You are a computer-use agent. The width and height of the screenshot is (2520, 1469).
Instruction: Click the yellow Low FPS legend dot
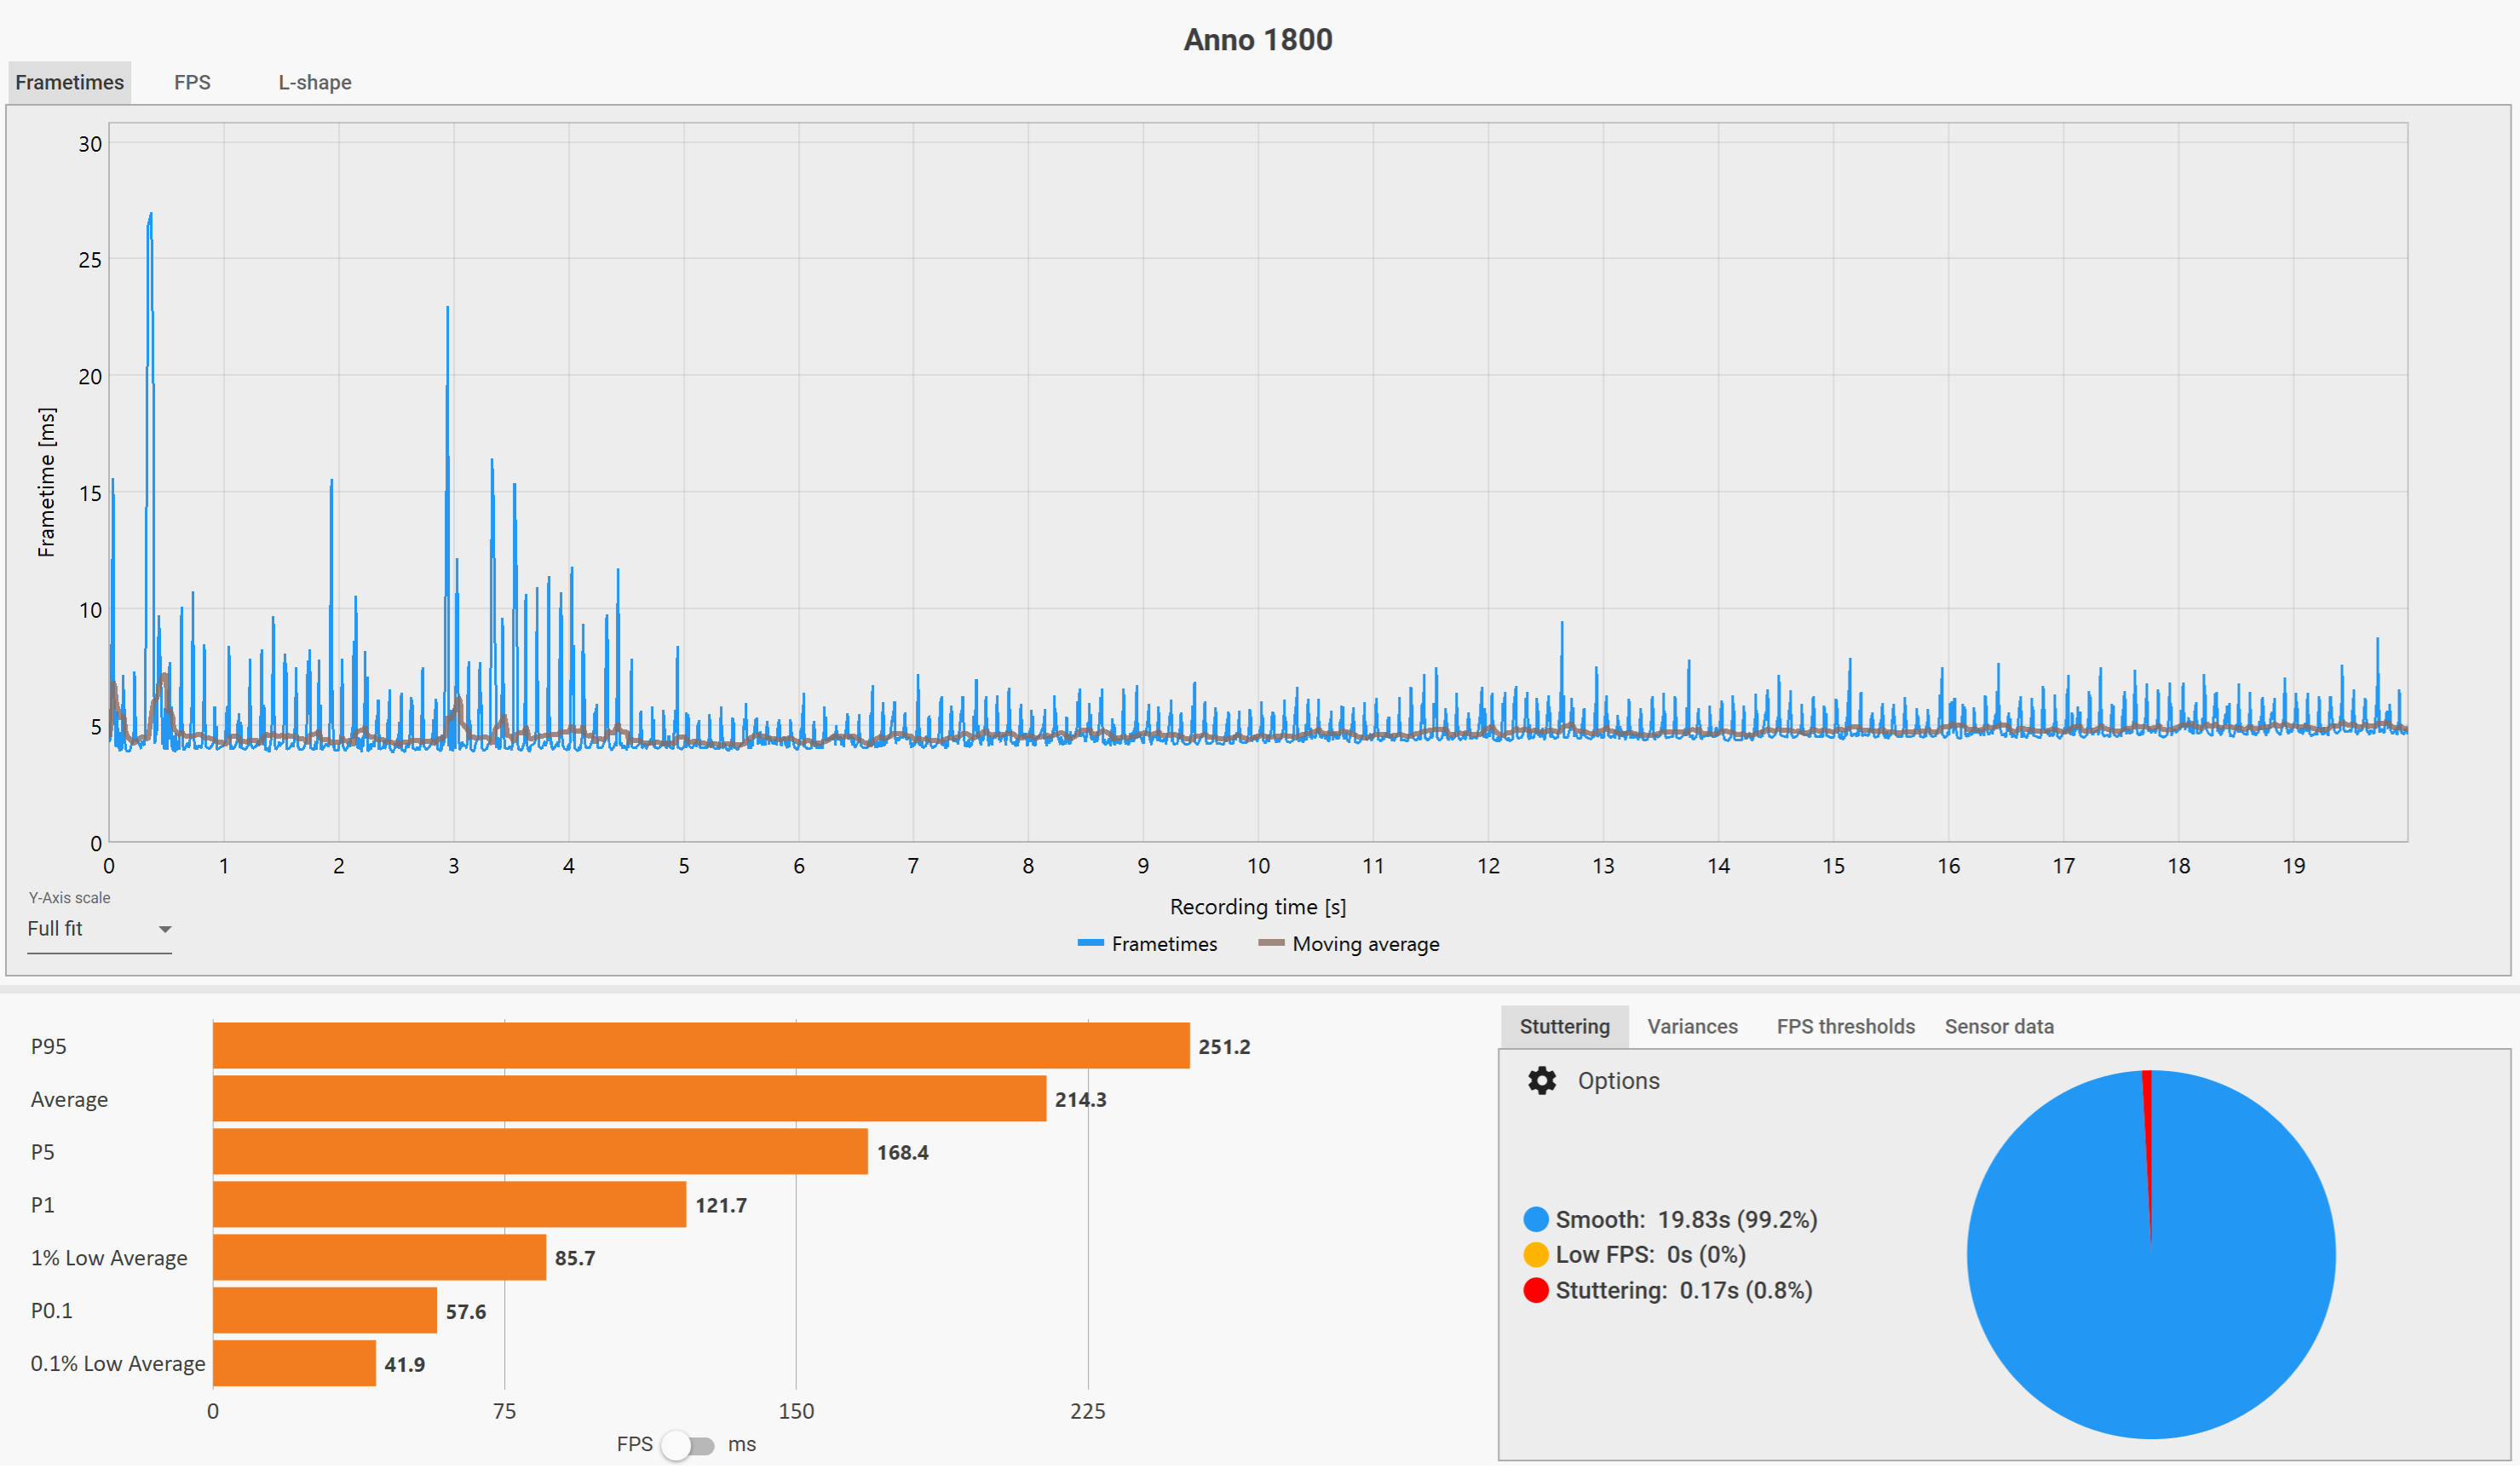click(1536, 1256)
